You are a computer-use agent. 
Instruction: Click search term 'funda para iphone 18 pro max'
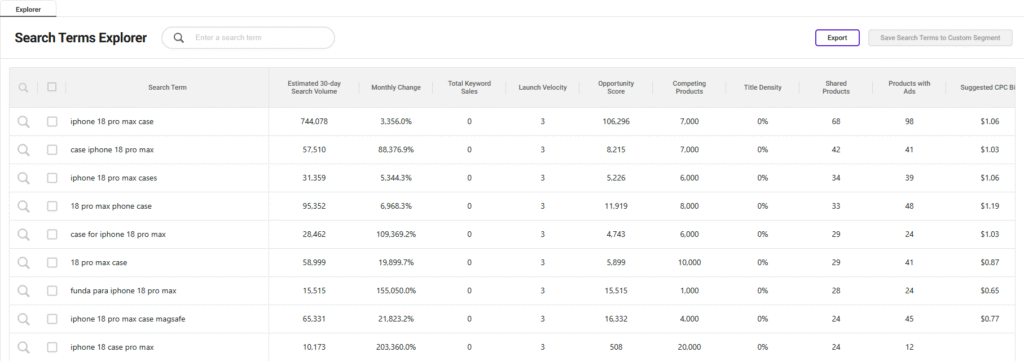(x=123, y=290)
